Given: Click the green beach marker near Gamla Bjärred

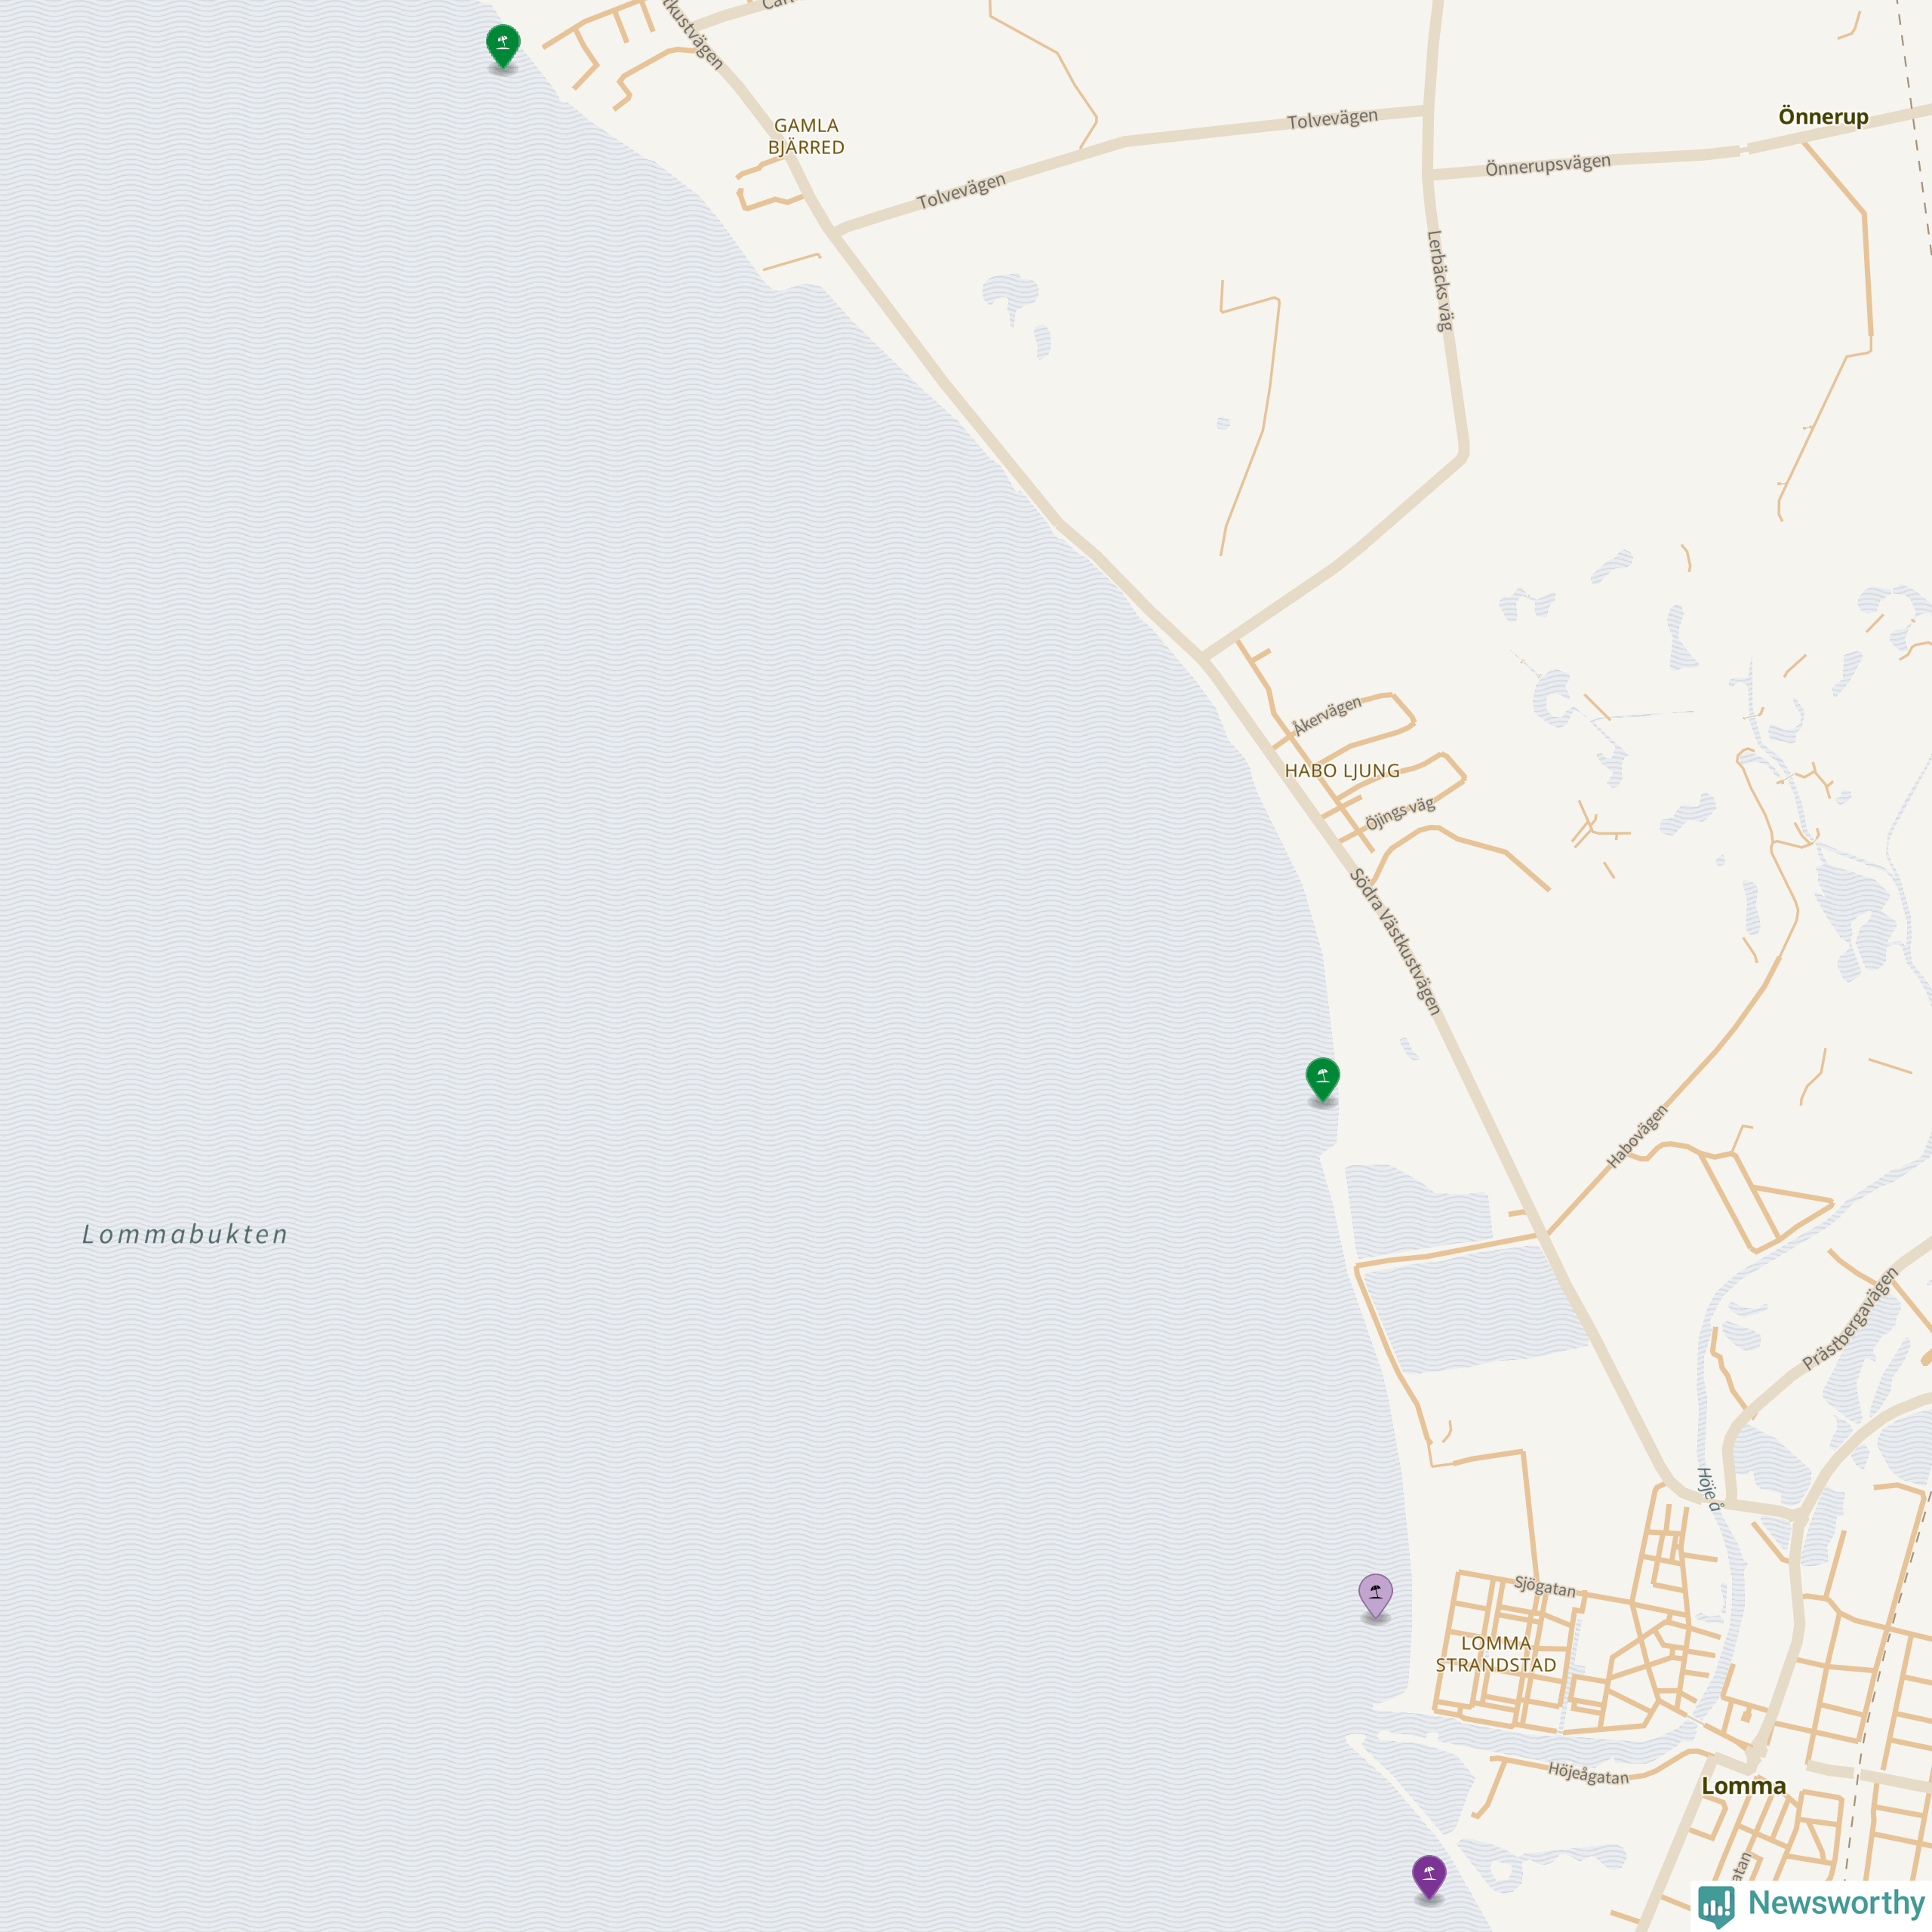Looking at the screenshot, I should 503,46.
